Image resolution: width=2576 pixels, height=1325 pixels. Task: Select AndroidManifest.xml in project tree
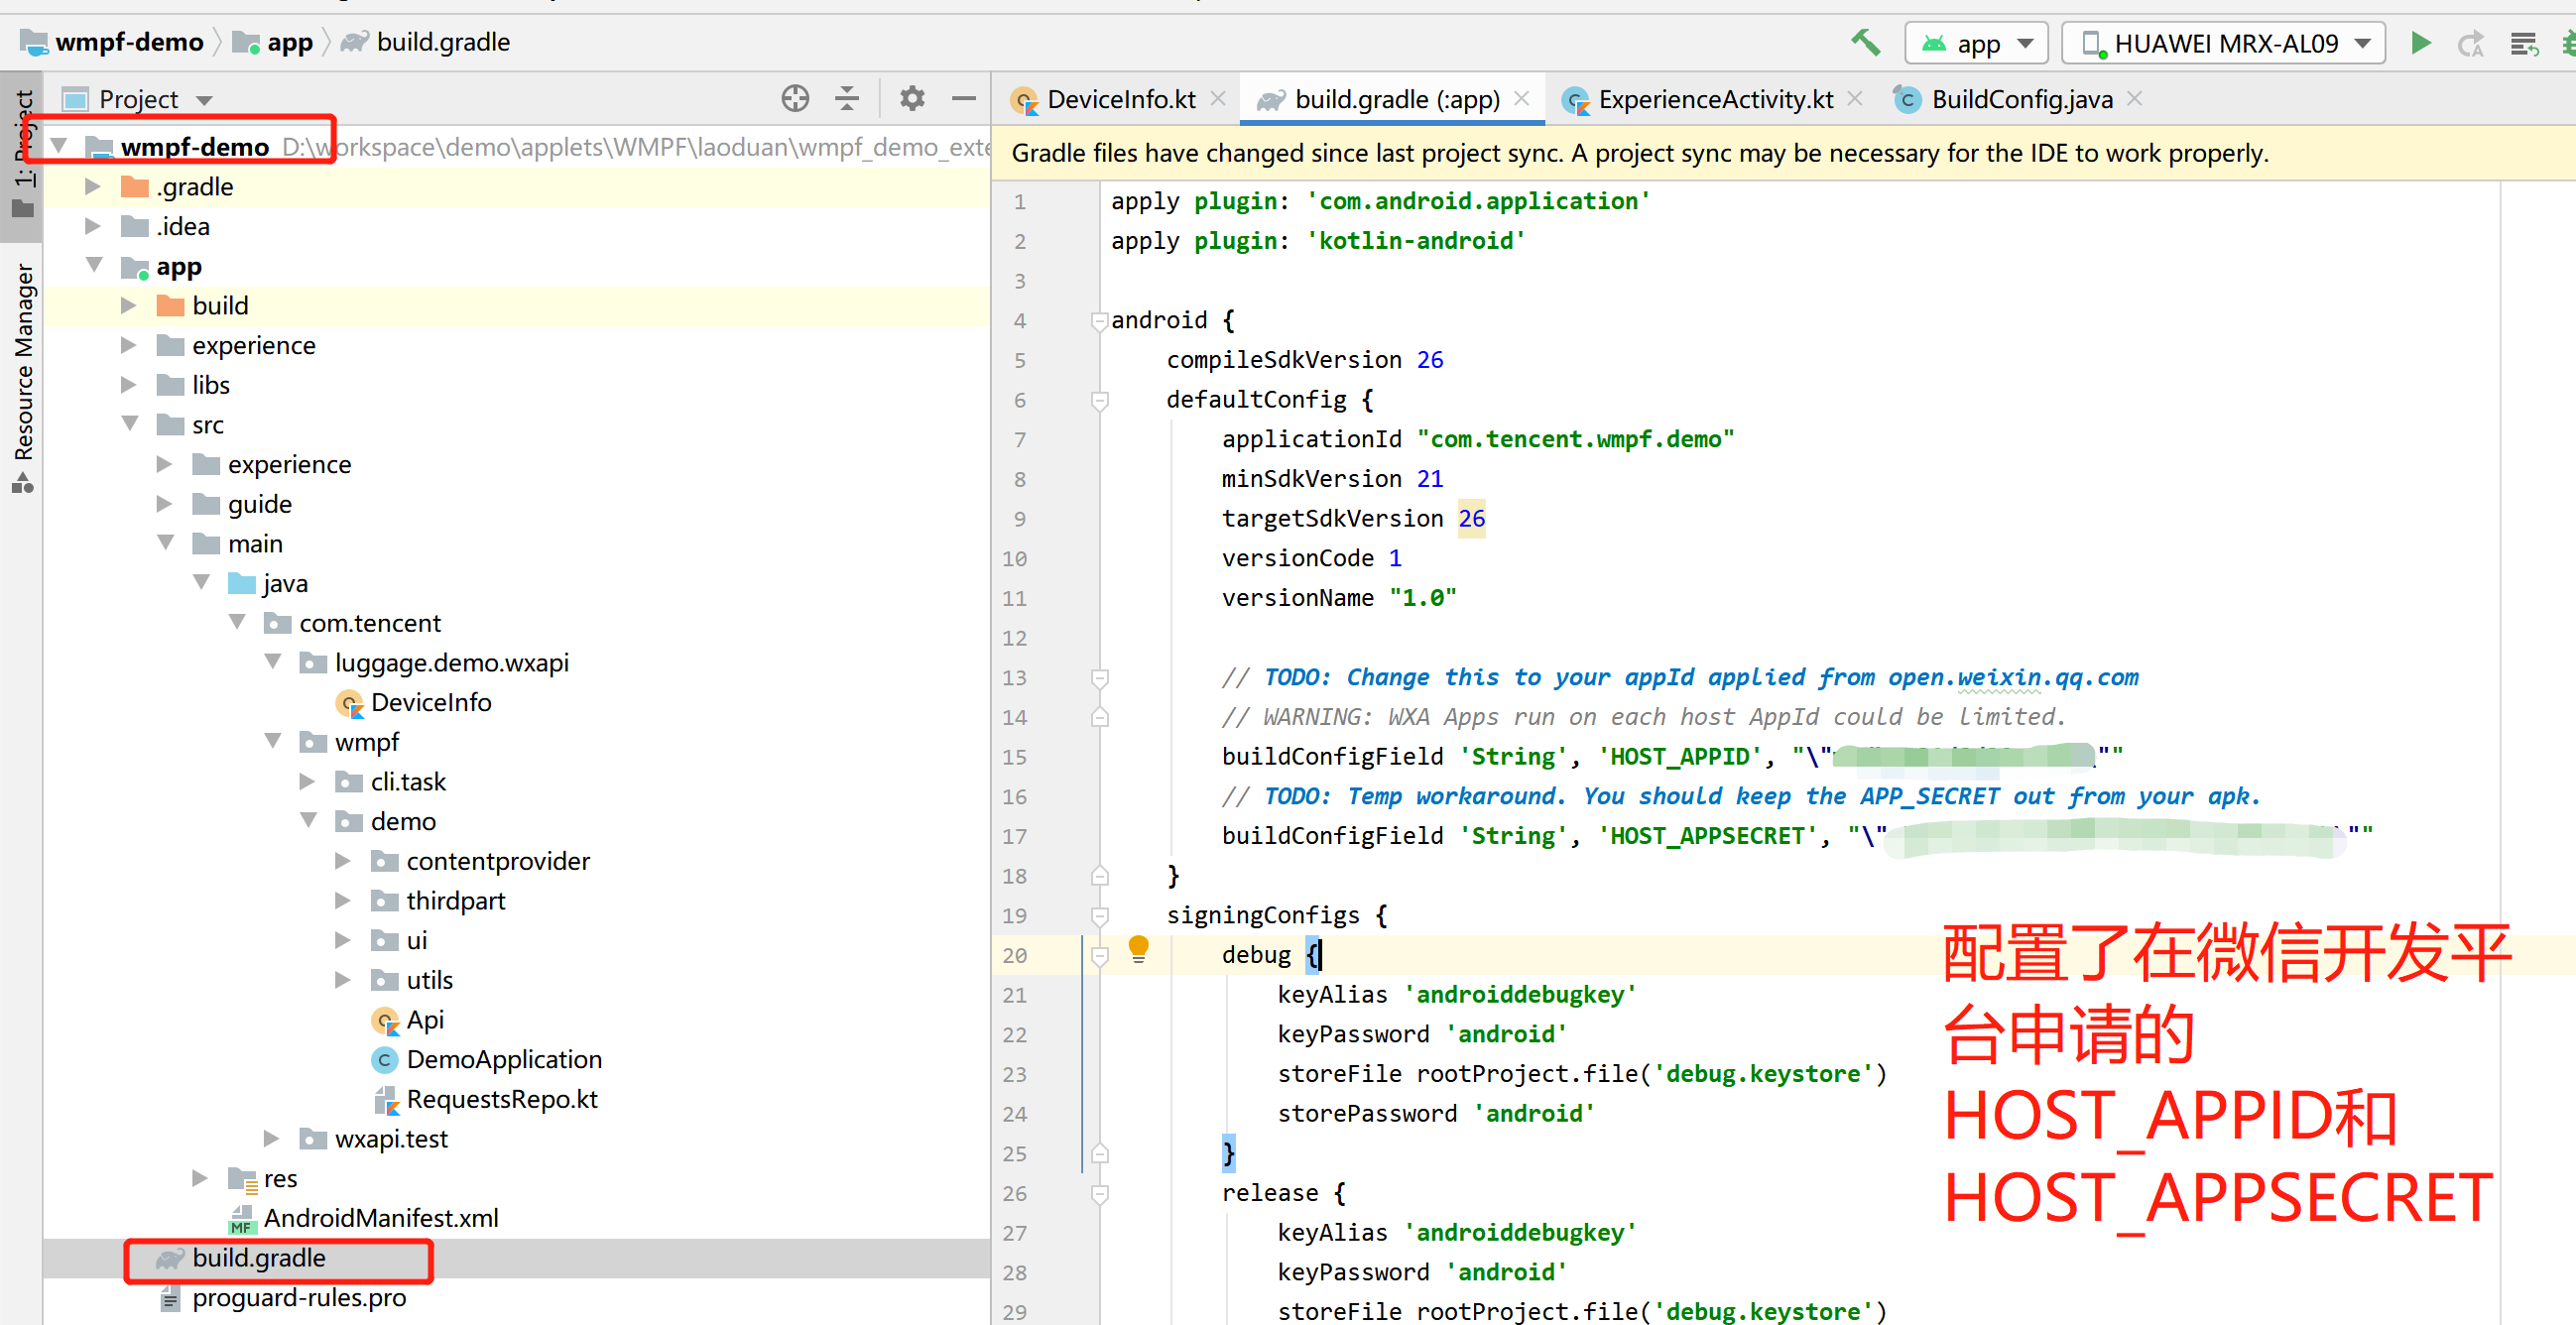coord(380,1218)
